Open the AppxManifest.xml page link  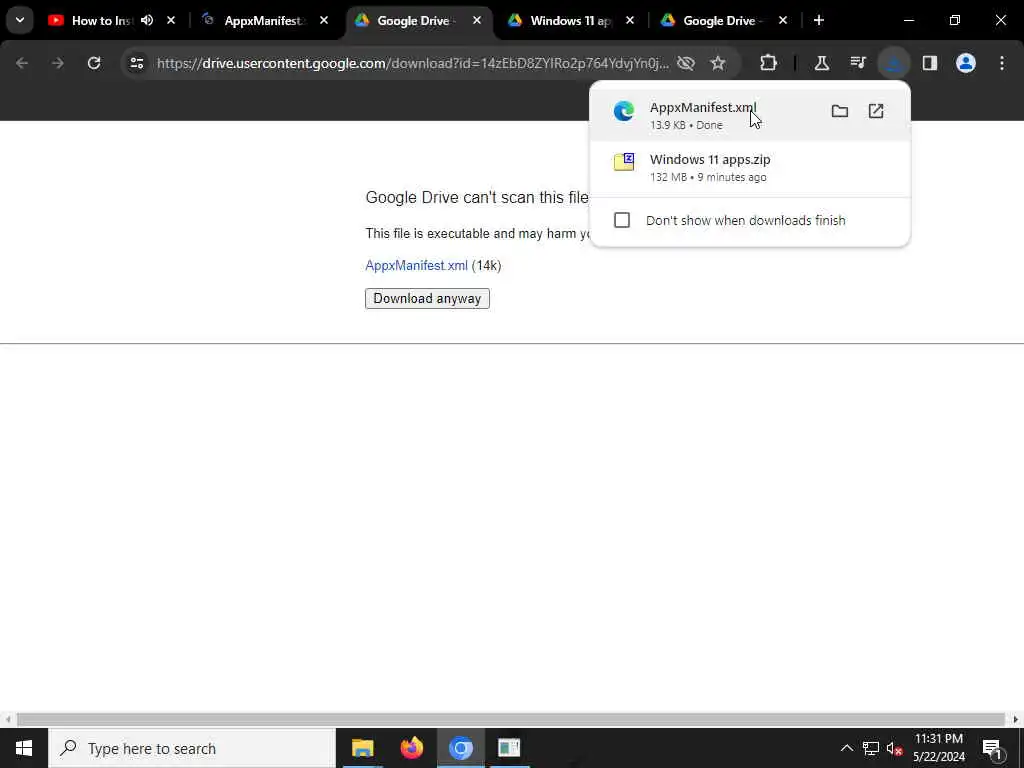coord(416,265)
